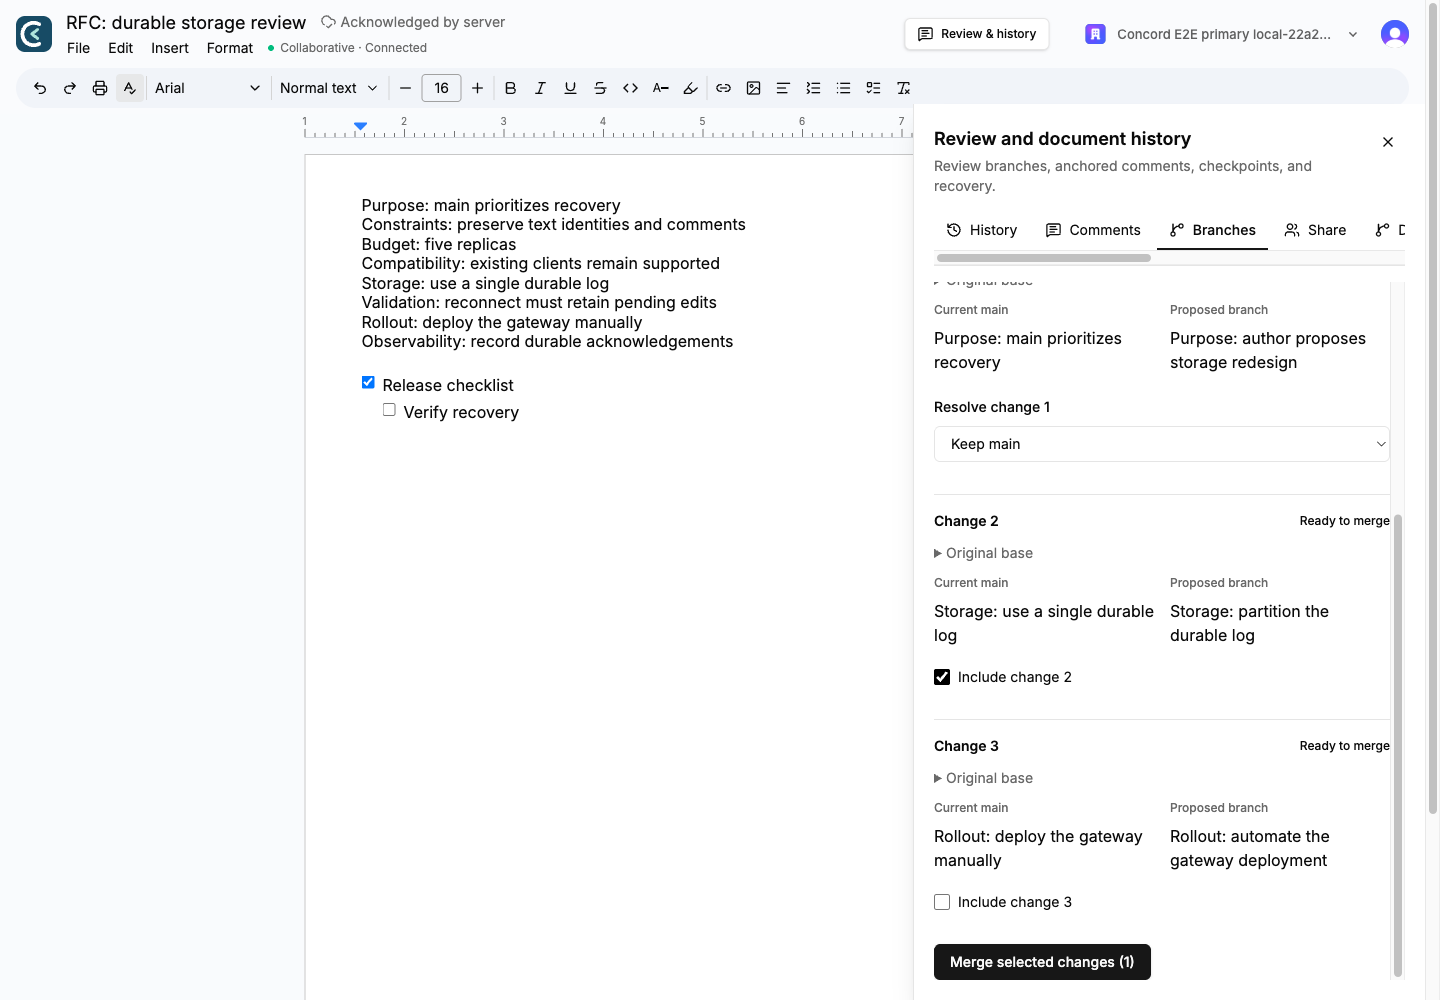The image size is (1440, 1000).
Task: Click the Review & history button
Action: [977, 34]
